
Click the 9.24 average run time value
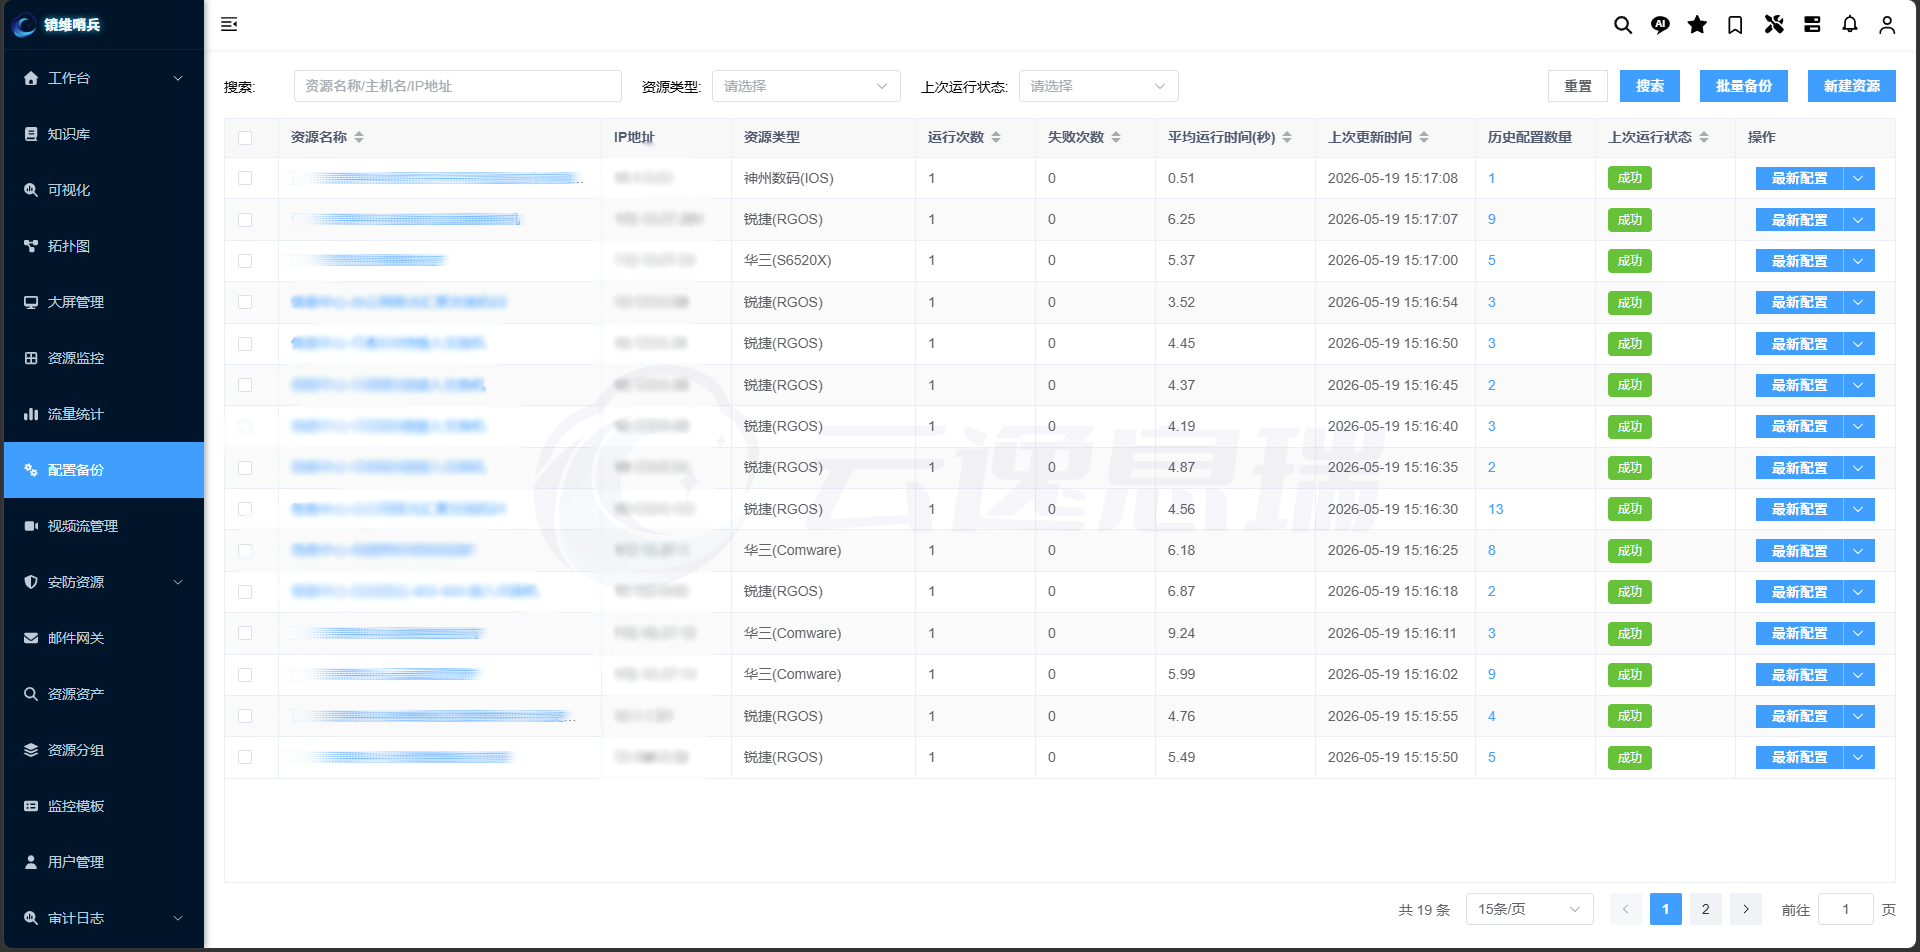[x=1181, y=633]
